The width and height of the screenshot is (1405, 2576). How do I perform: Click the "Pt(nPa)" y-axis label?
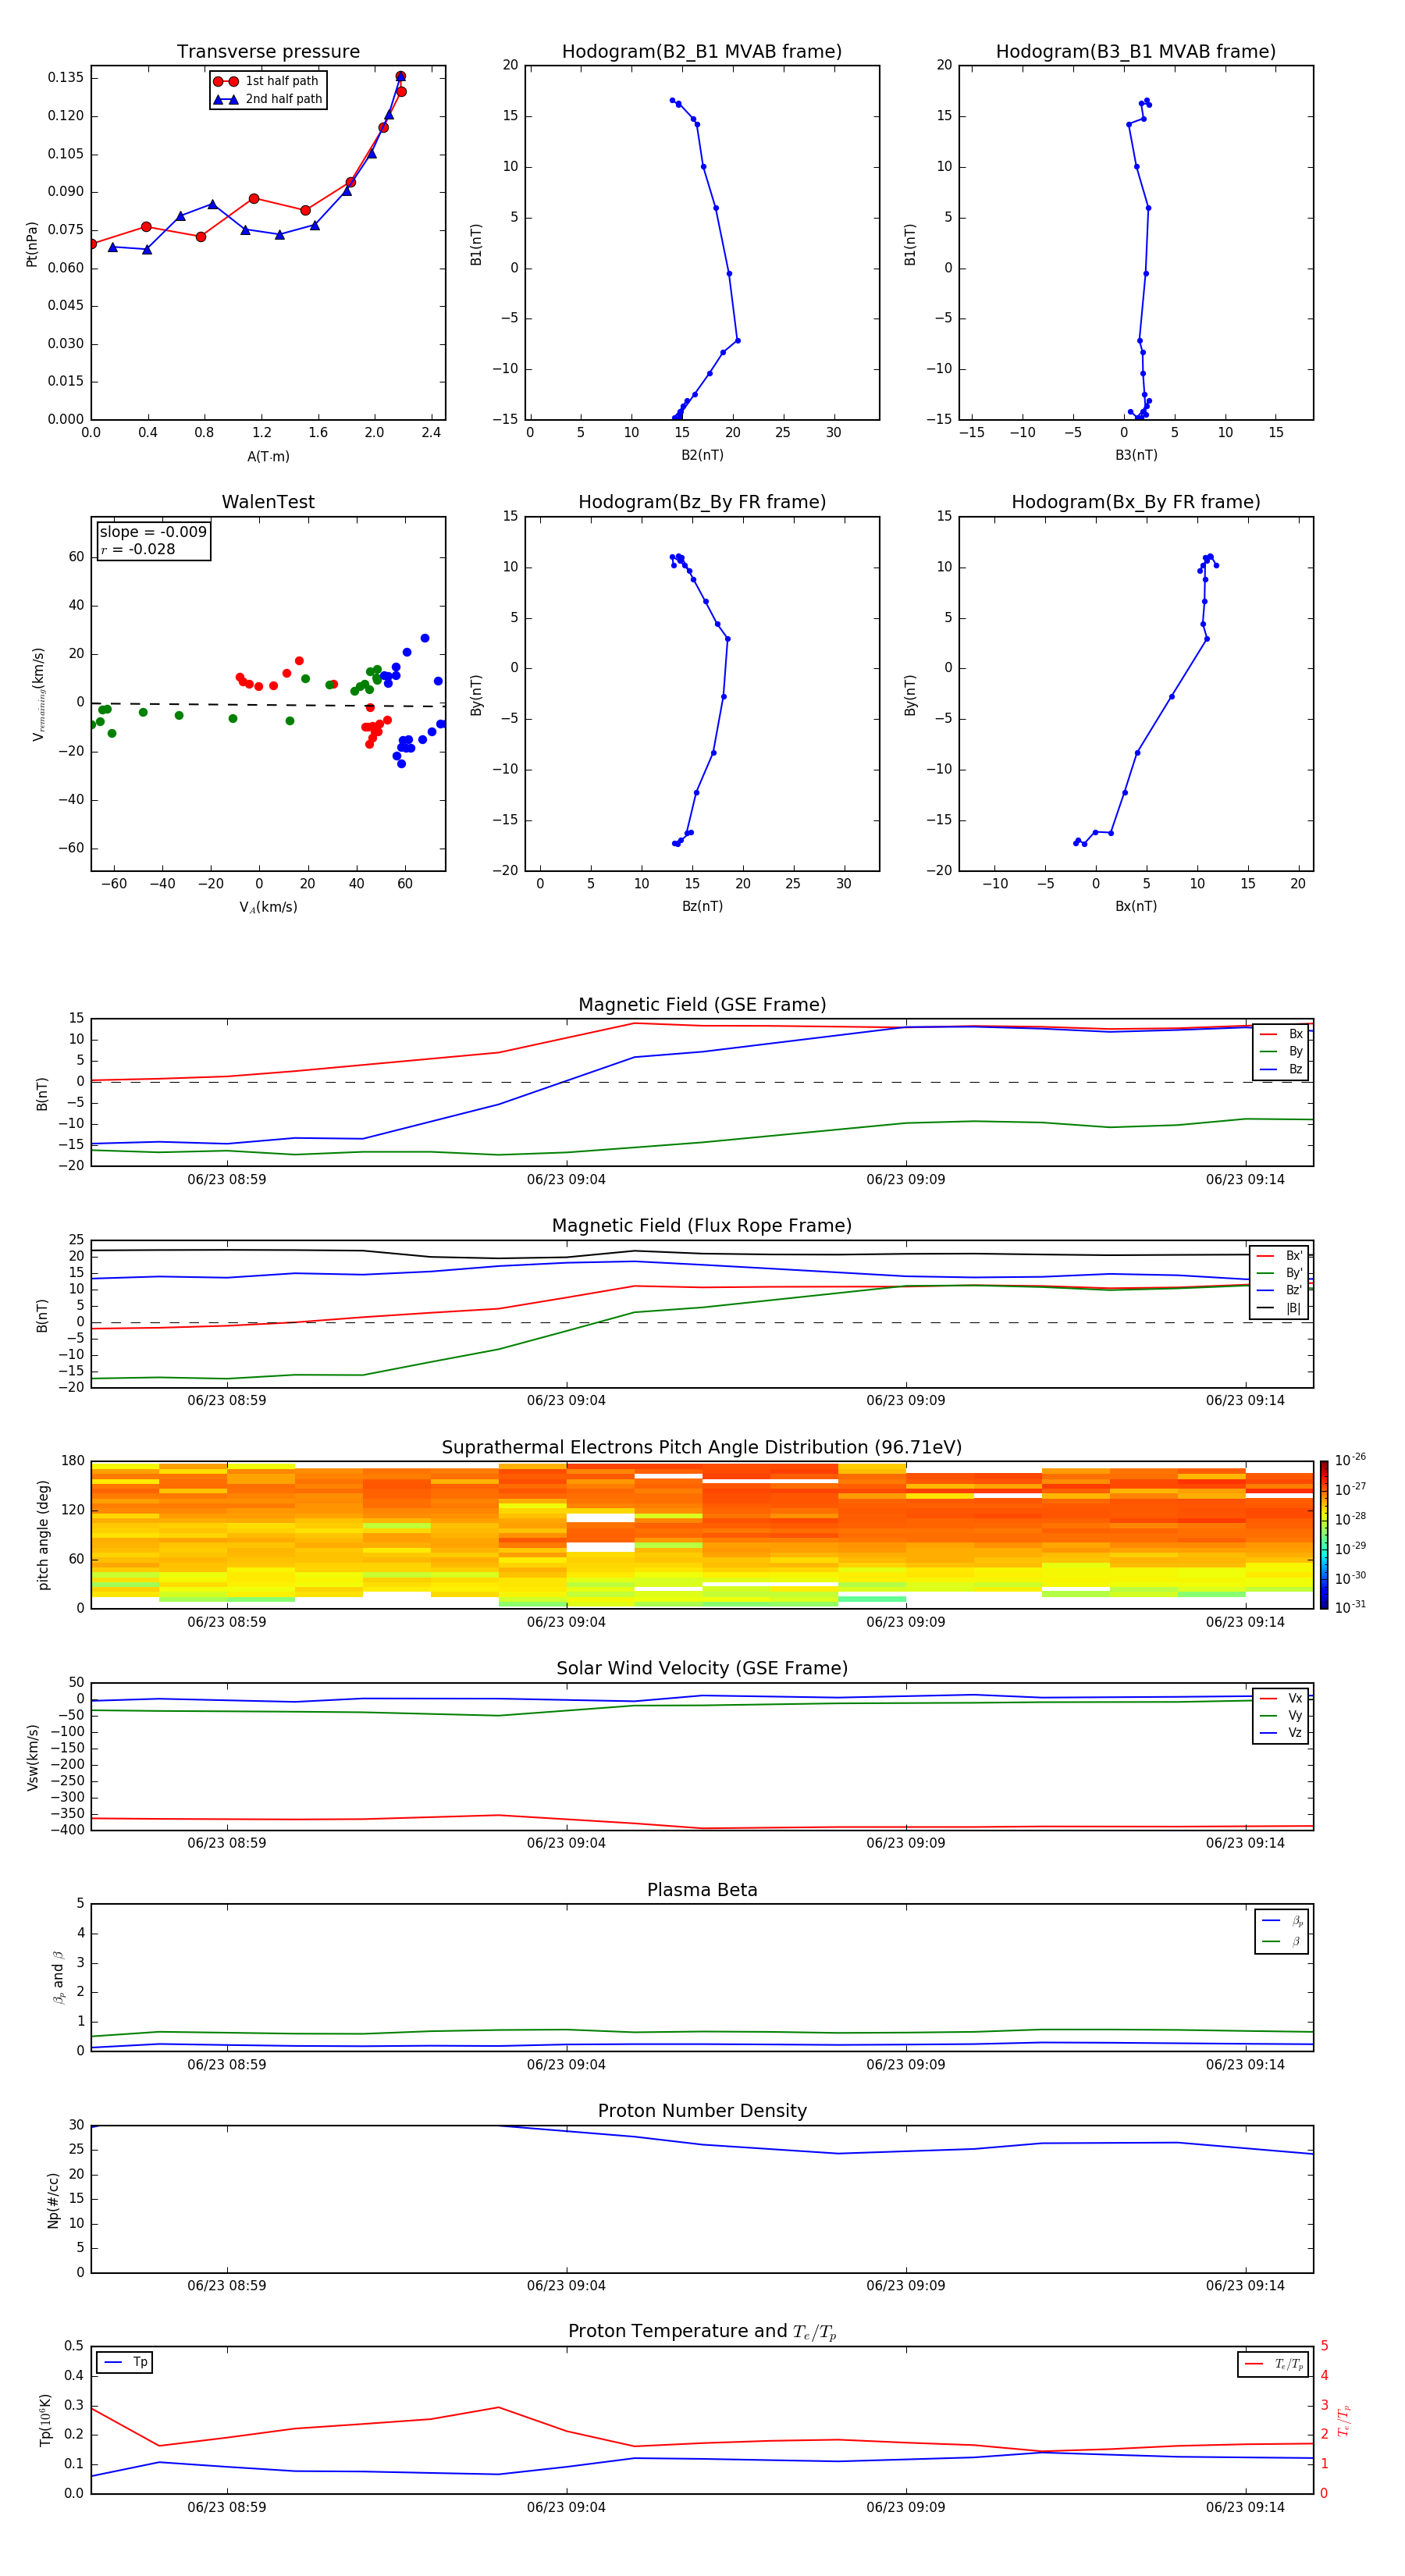pyautogui.click(x=32, y=244)
